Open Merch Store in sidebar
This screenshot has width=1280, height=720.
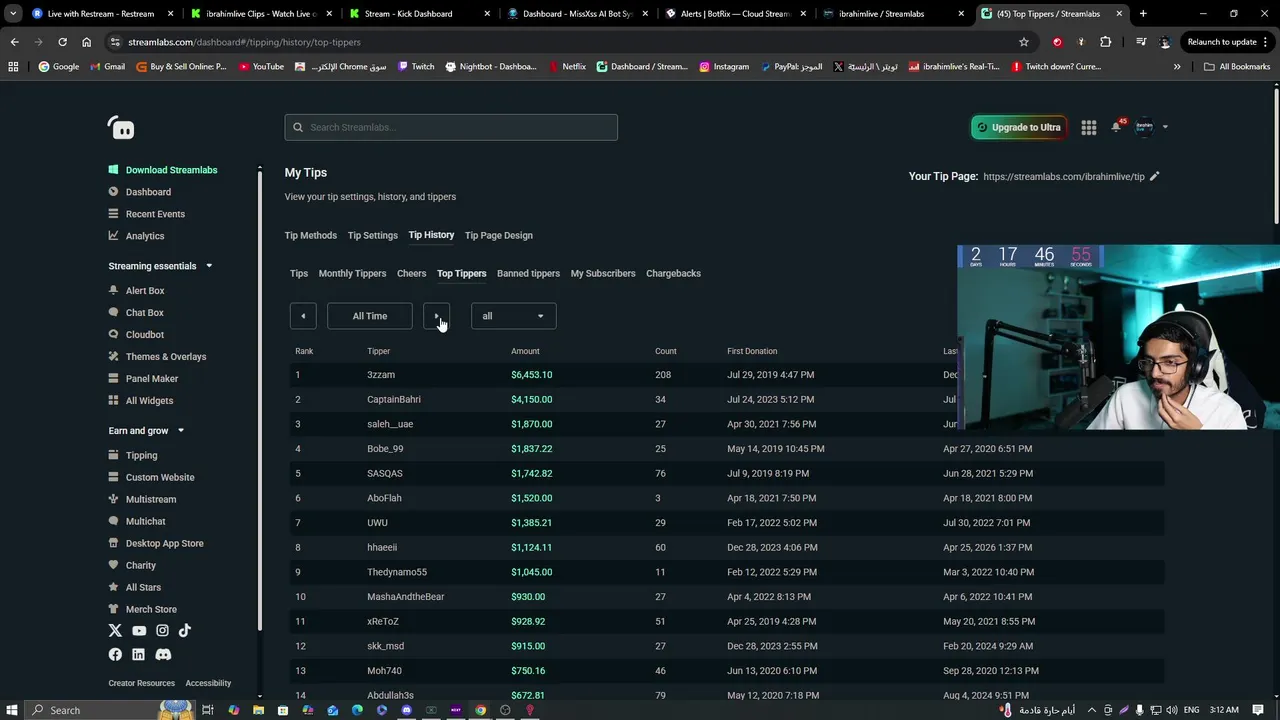click(151, 610)
